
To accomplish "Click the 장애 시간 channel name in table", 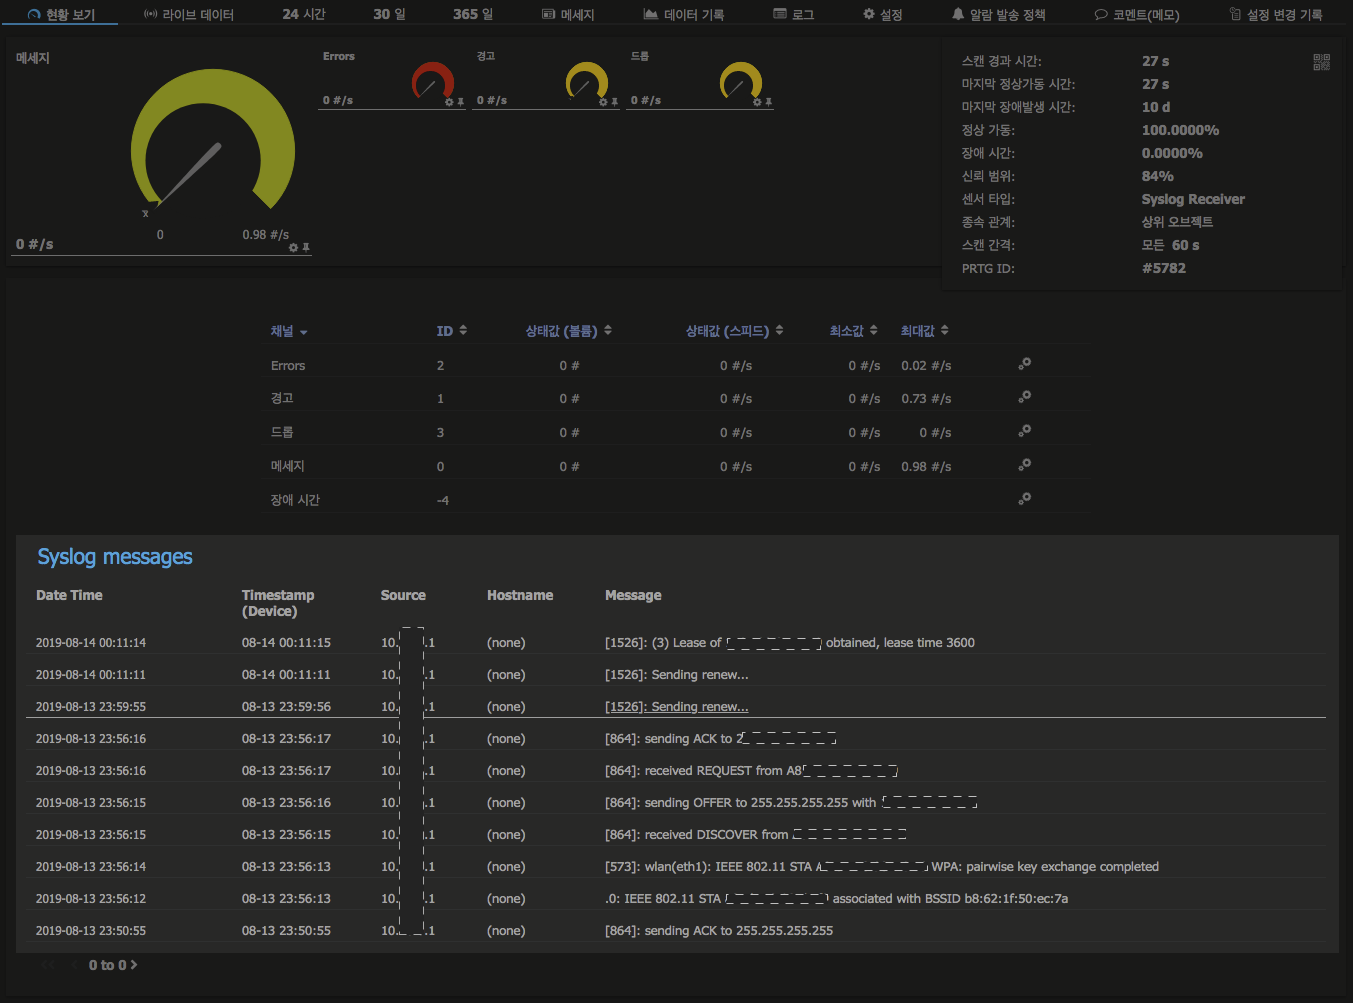I will point(295,500).
